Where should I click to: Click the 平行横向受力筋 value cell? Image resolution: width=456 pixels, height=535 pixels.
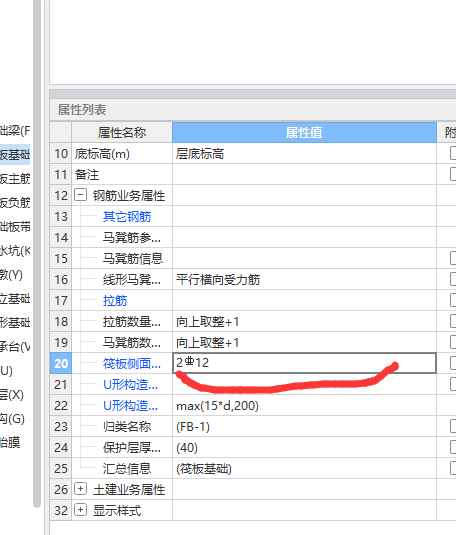pos(304,279)
